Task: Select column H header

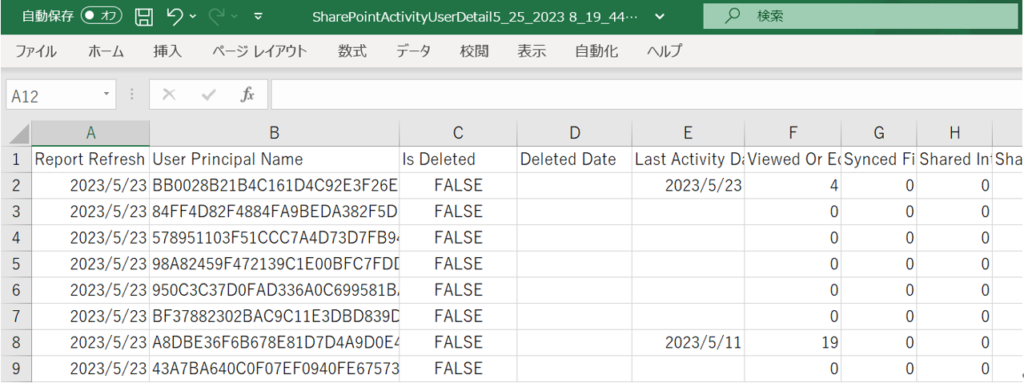Action: click(955, 133)
